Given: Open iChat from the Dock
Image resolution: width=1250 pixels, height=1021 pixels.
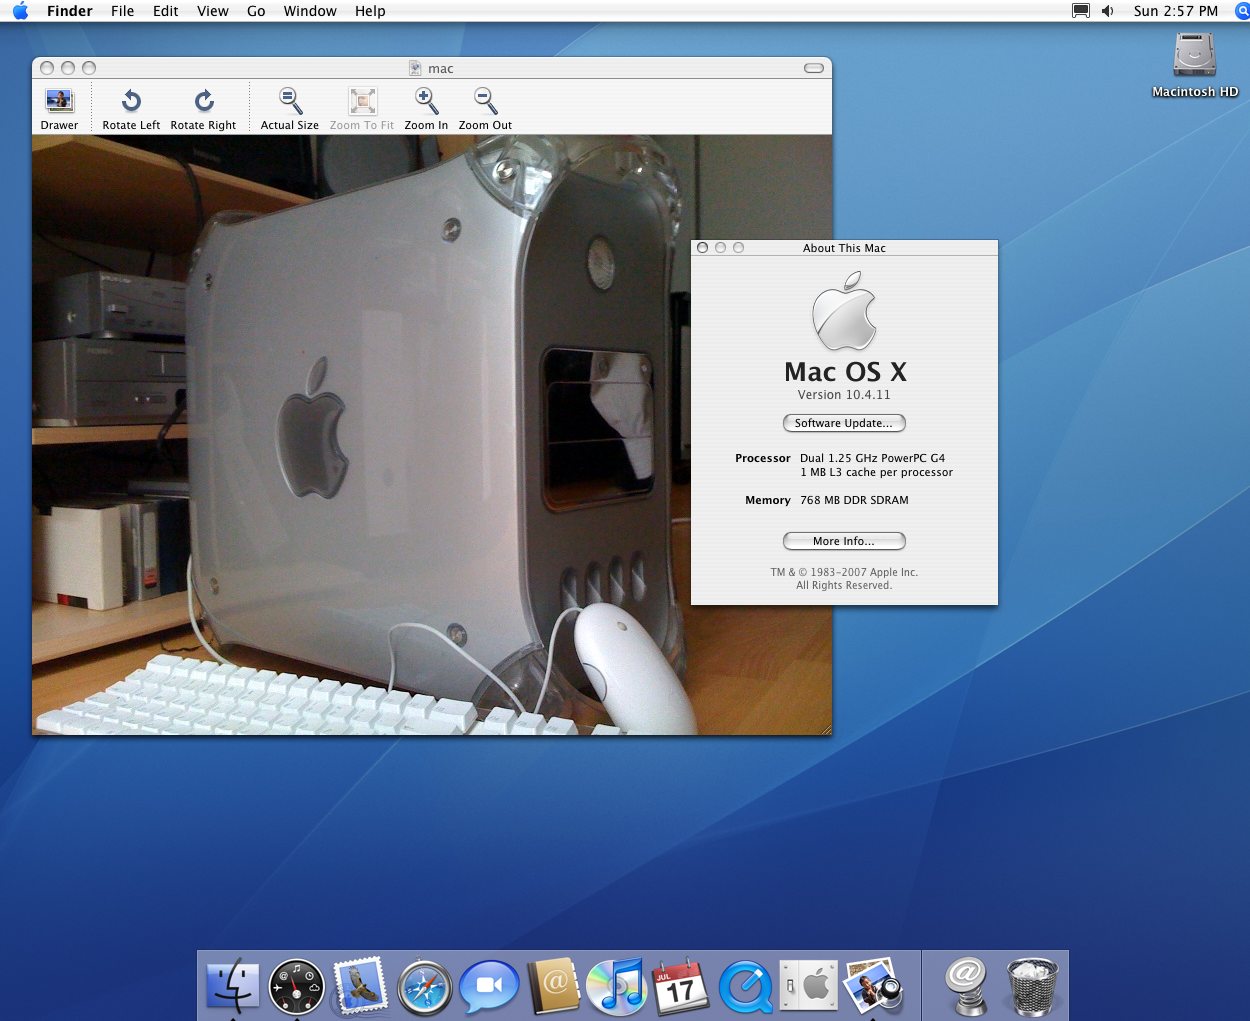Looking at the screenshot, I should [x=489, y=987].
